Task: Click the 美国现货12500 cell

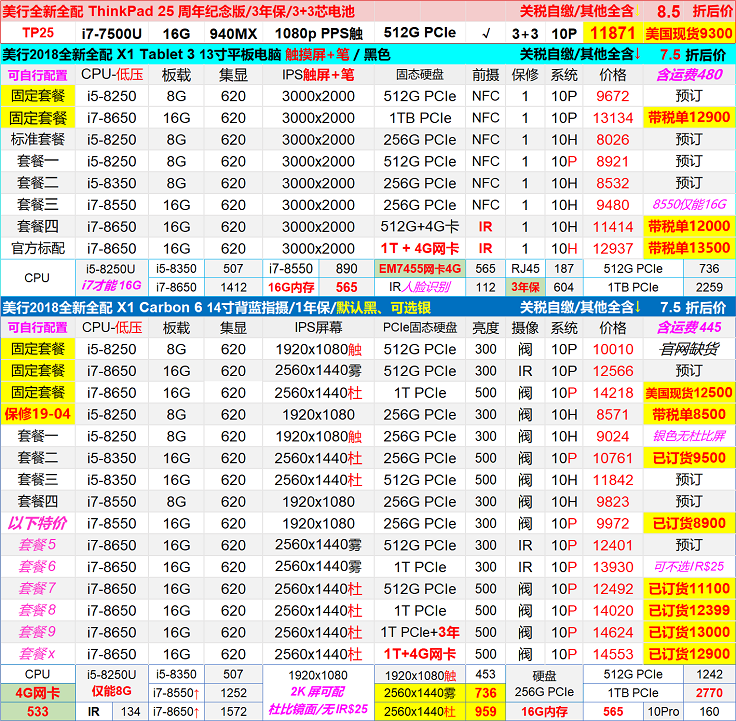Action: point(689,393)
